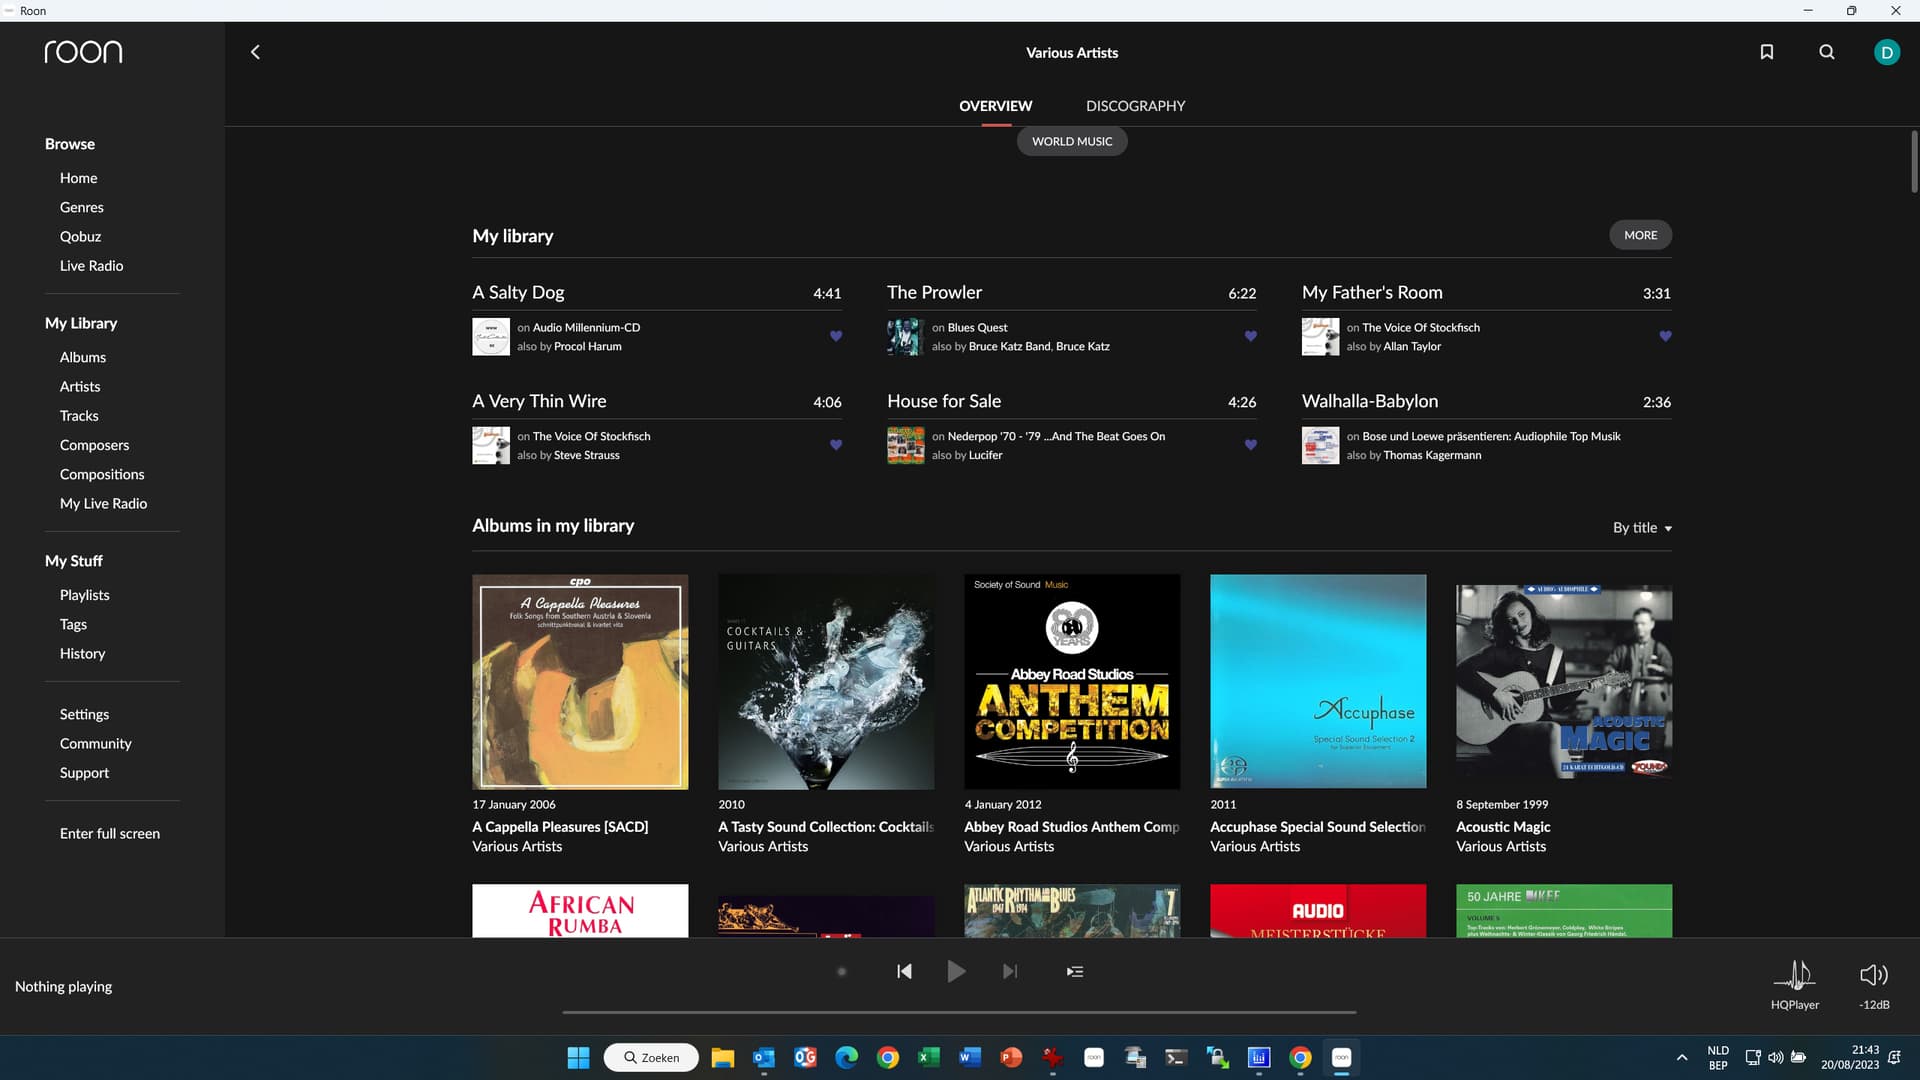Open search with magnifier icon
This screenshot has width=1920, height=1080.
pyautogui.click(x=1826, y=52)
